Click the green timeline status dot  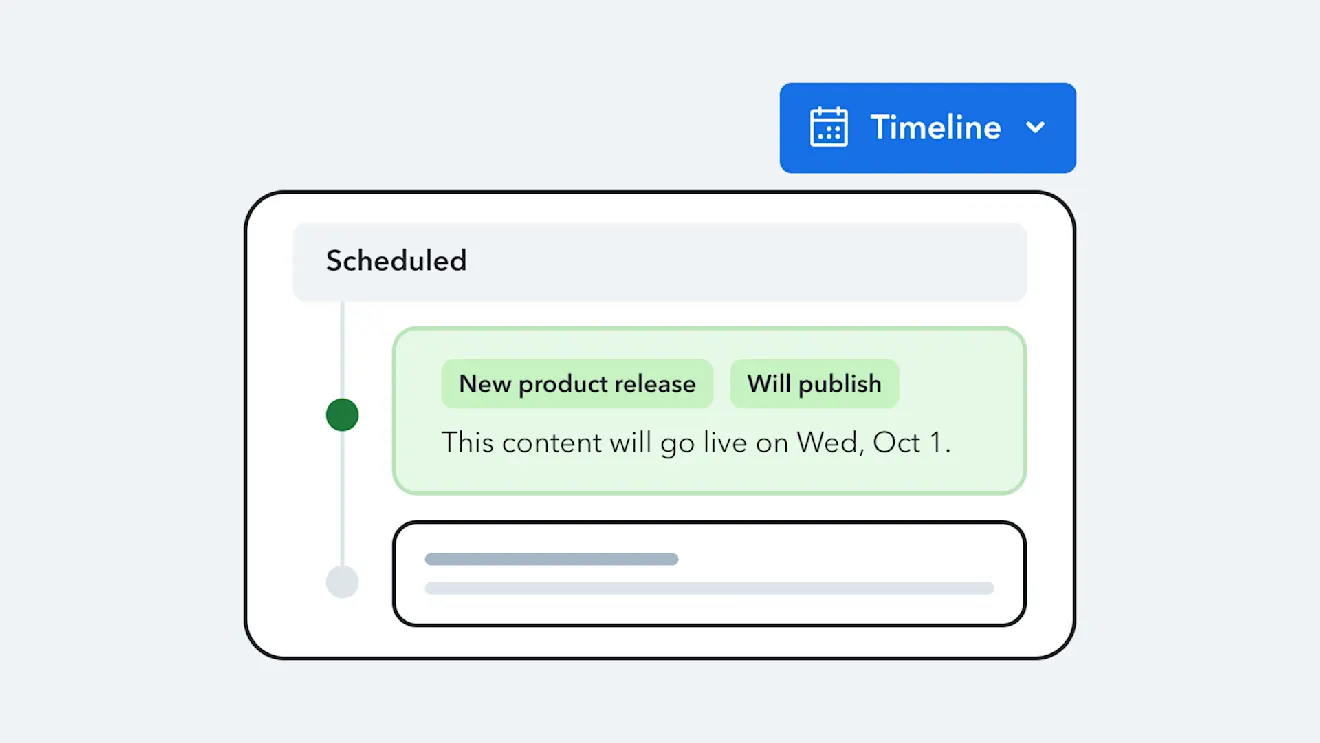tap(342, 415)
